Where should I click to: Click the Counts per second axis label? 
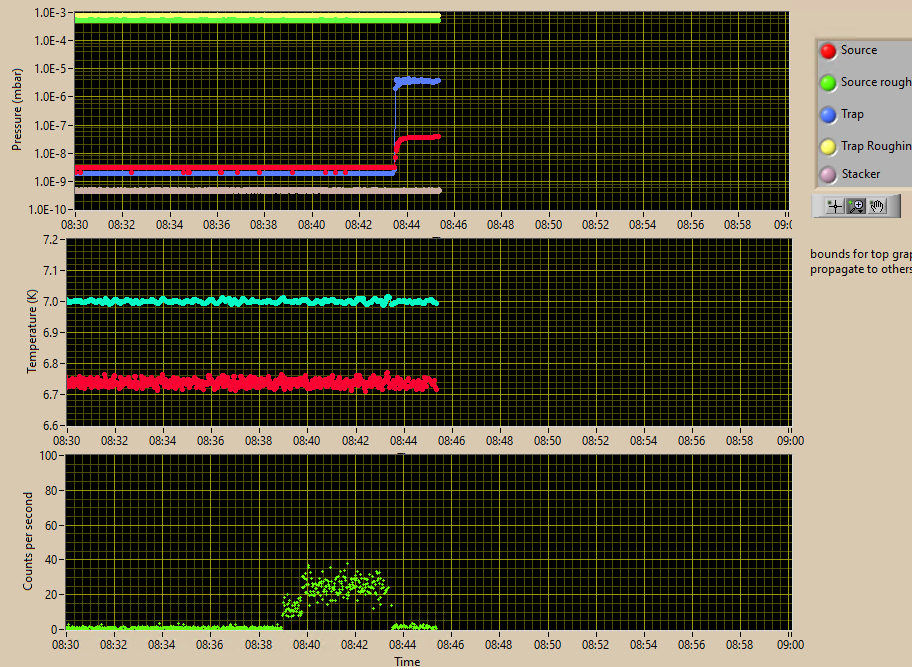(28, 541)
